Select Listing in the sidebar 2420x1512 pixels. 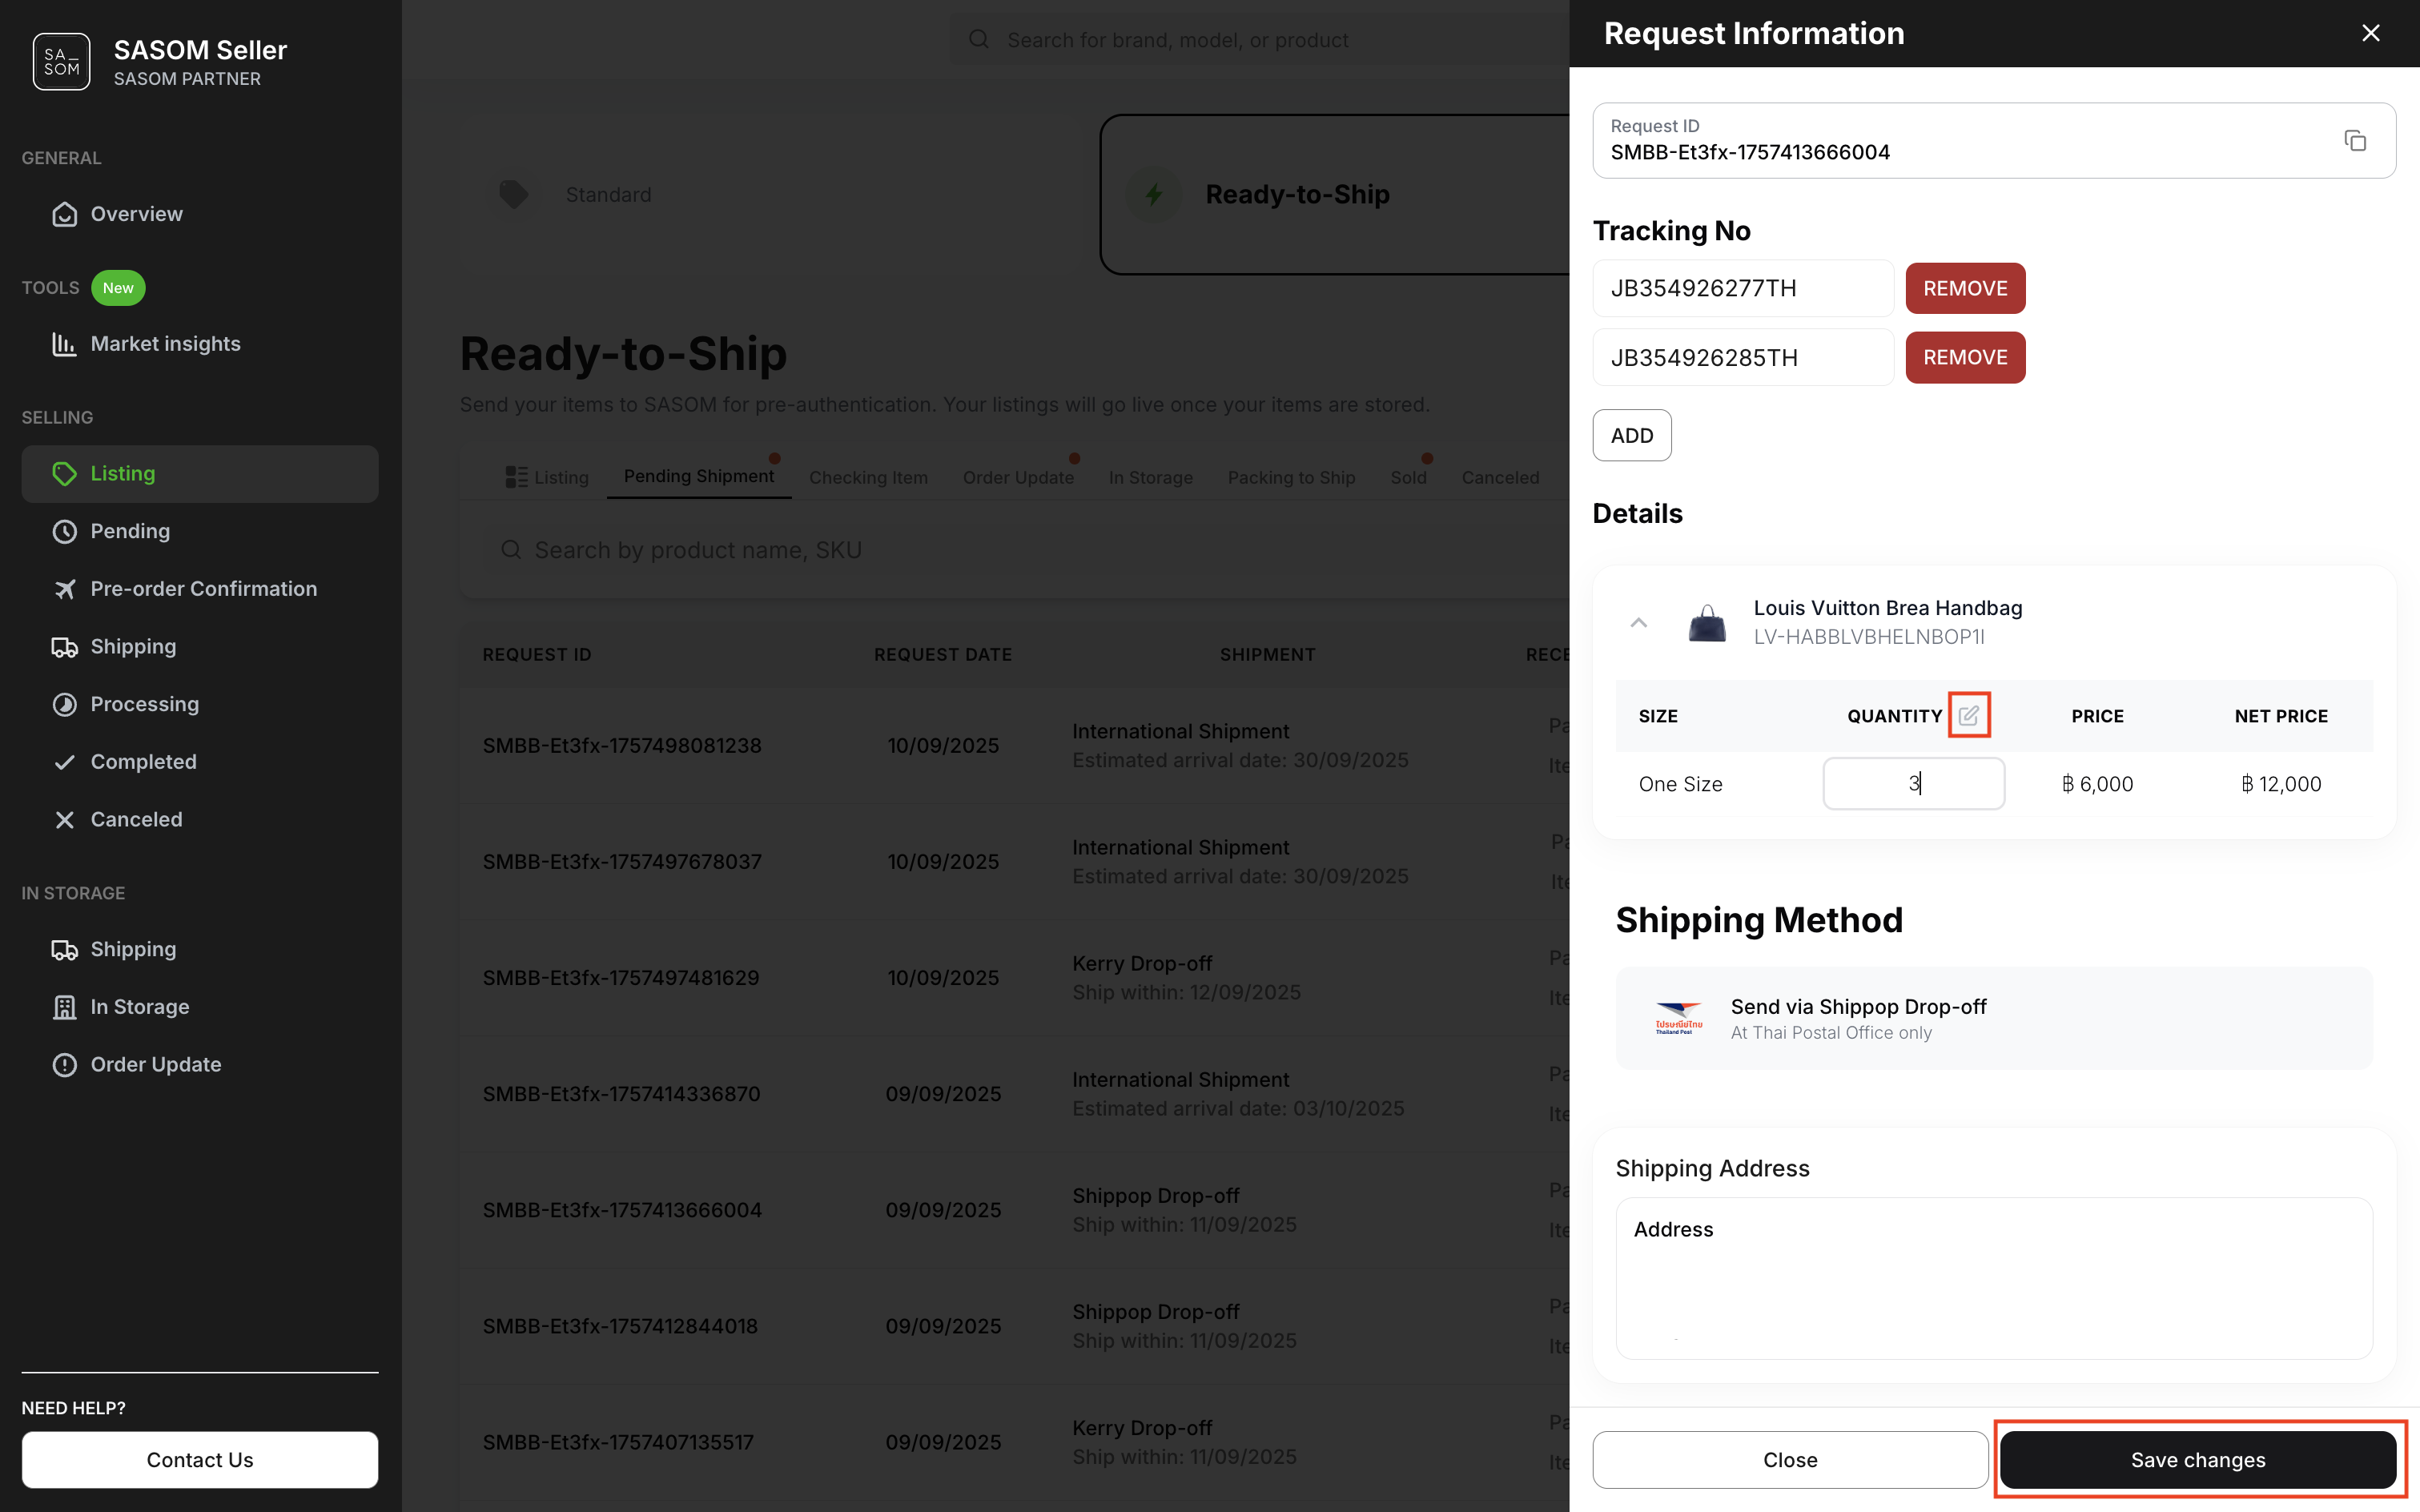[200, 474]
